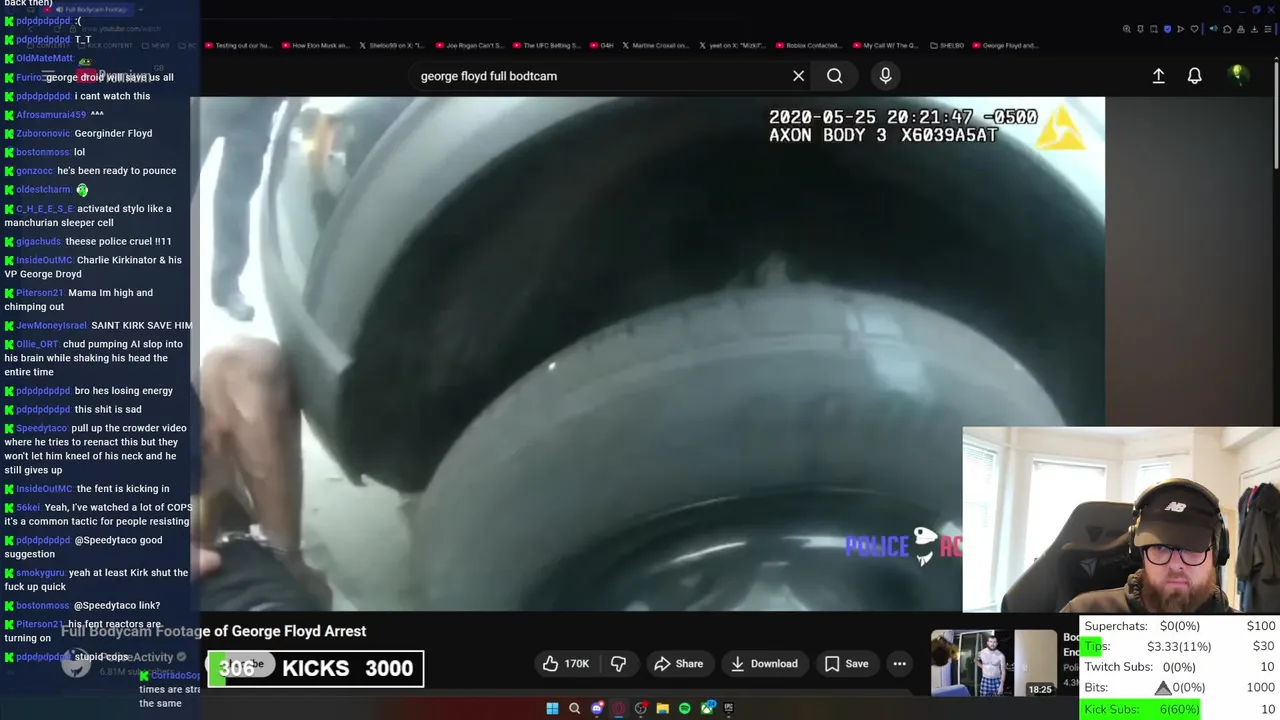The width and height of the screenshot is (1280, 720).
Task: Open the Xbox app from the taskbar
Action: 708,708
